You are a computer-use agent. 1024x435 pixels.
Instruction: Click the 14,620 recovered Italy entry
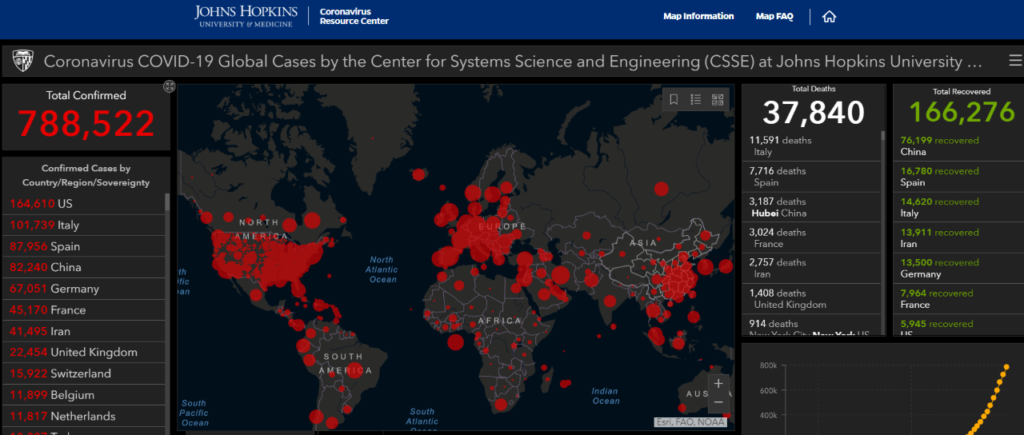[958, 208]
